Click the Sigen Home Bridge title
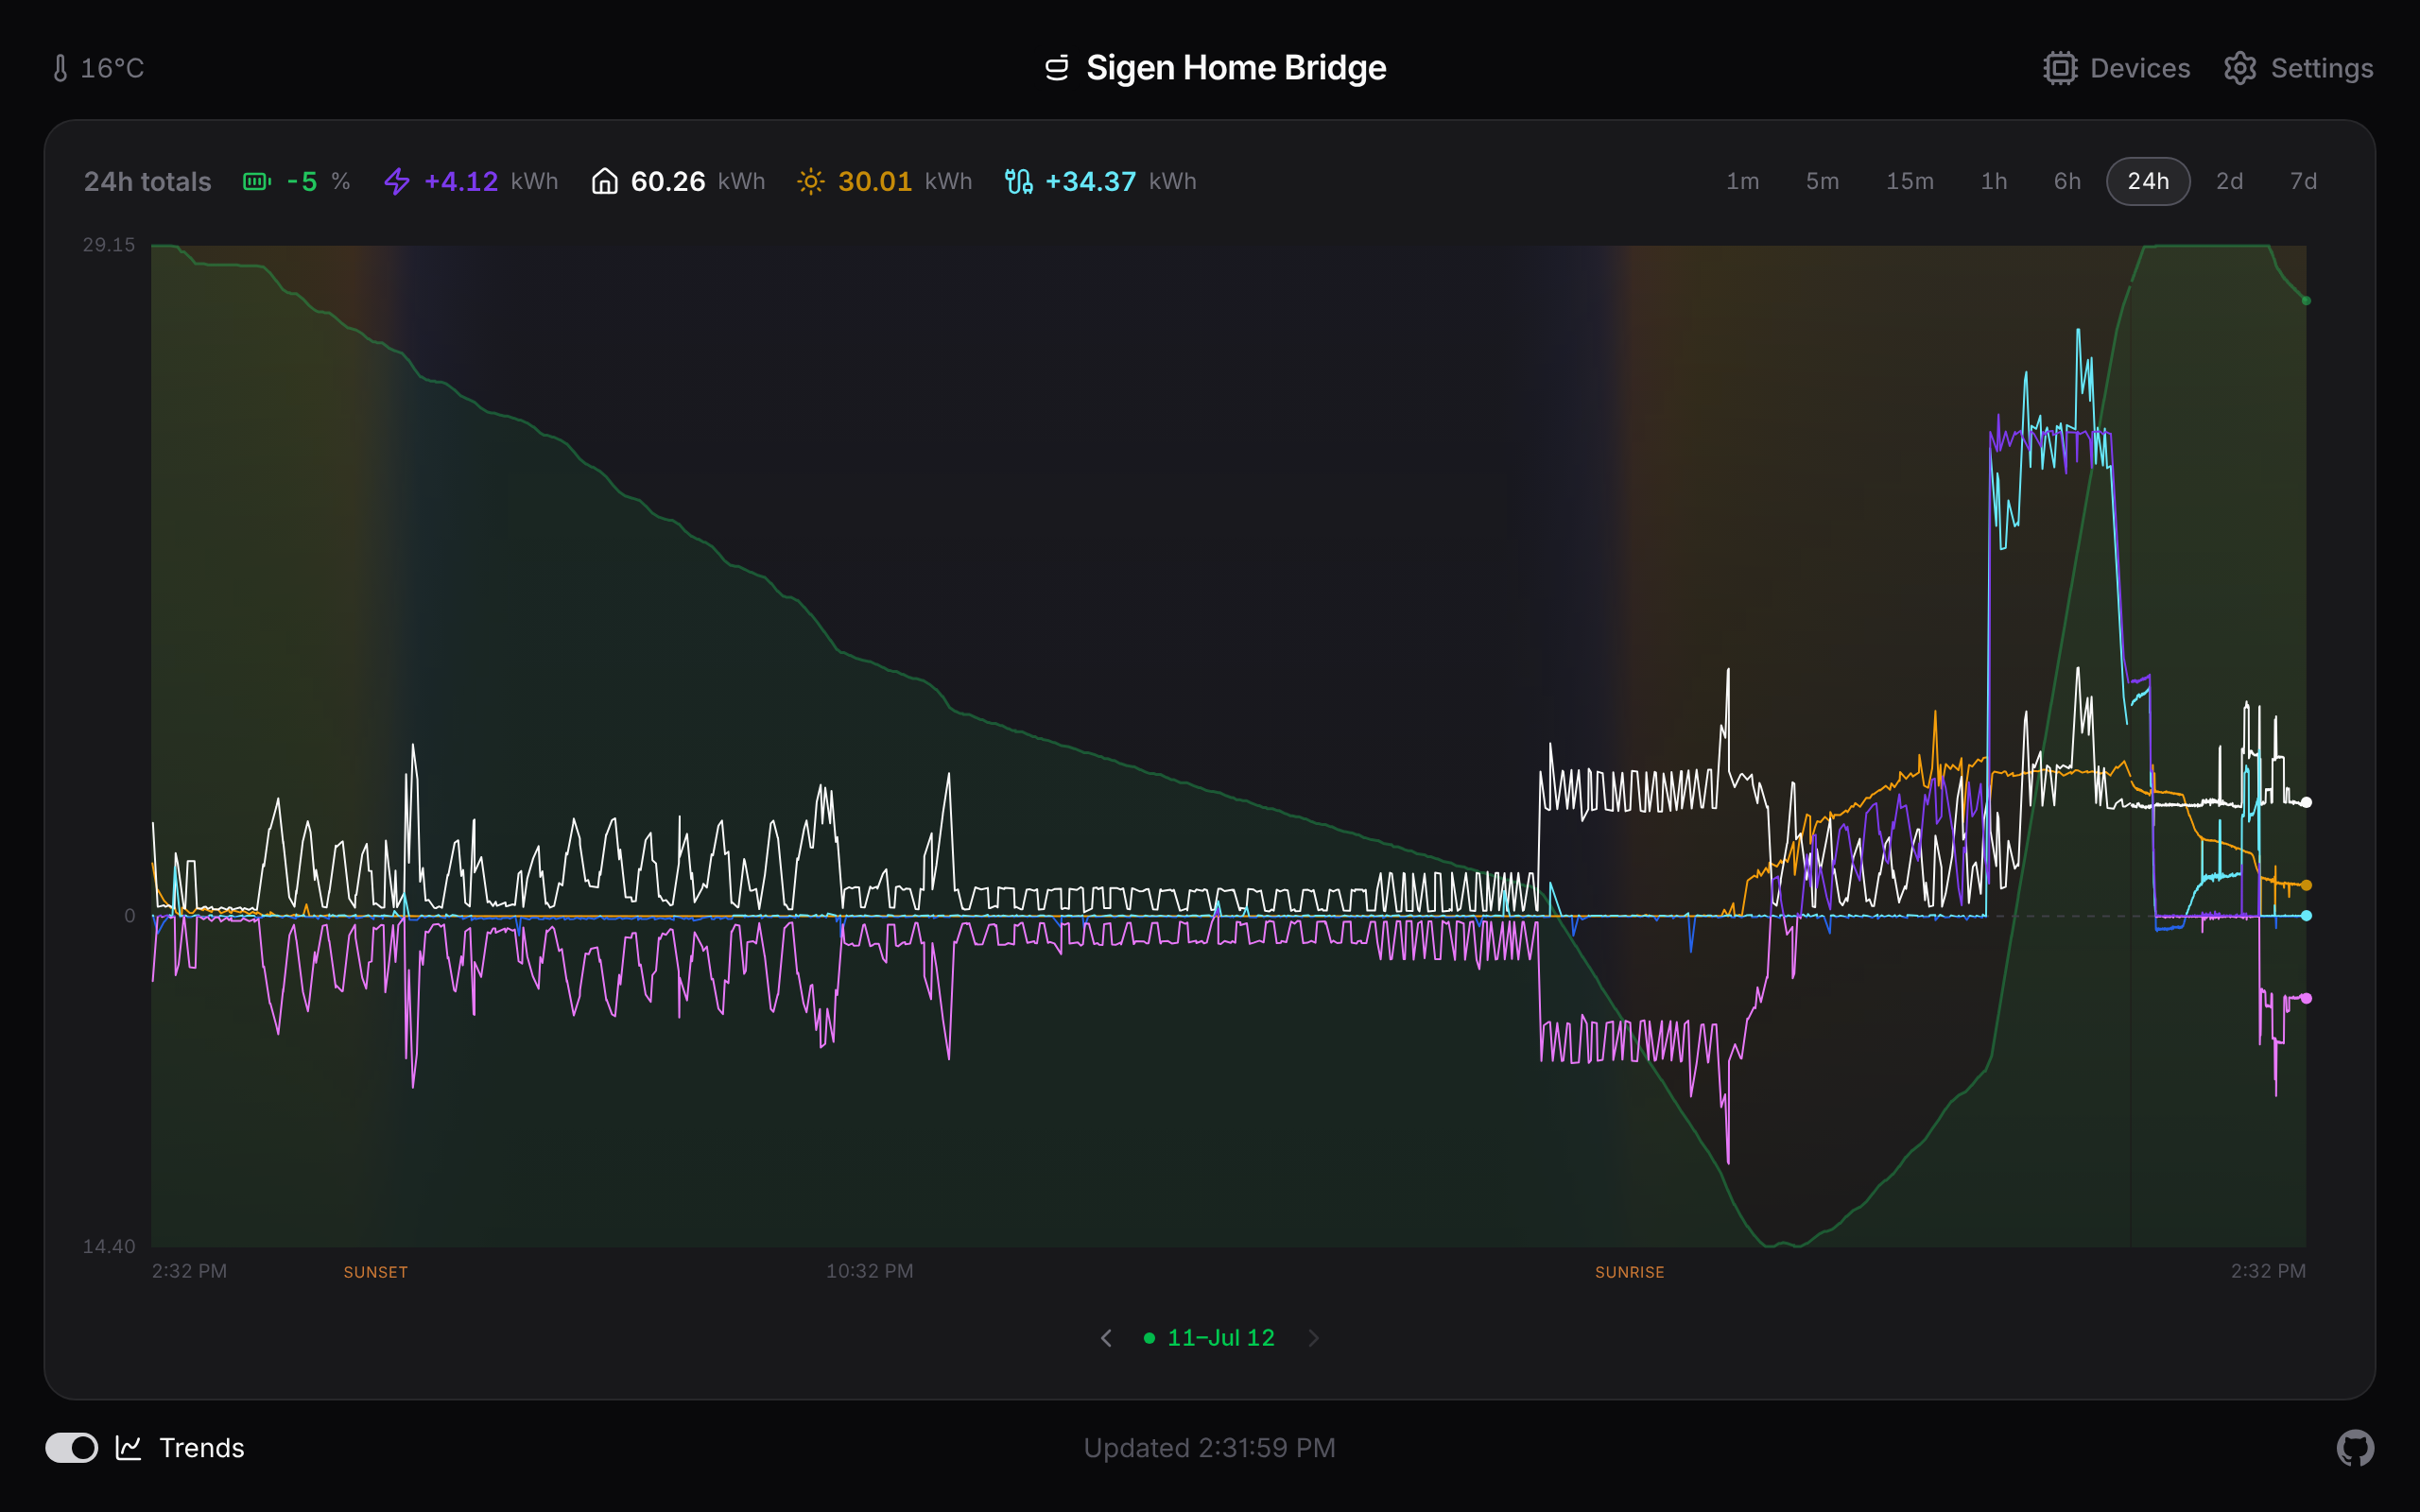2420x1512 pixels. 1236,68
